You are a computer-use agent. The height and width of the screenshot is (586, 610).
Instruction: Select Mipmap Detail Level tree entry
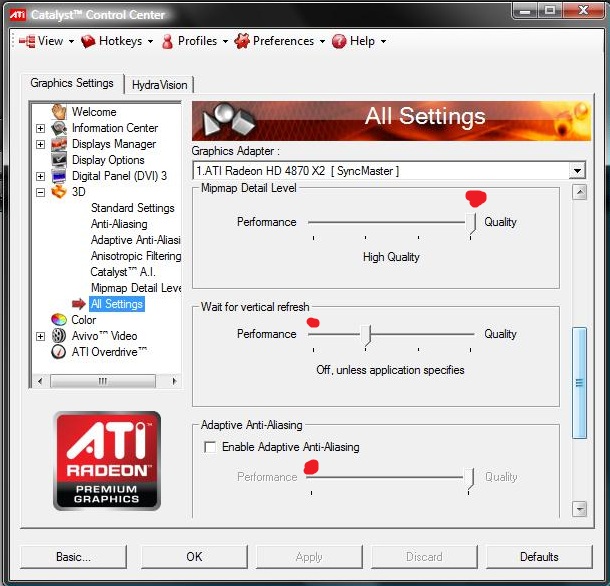point(136,288)
